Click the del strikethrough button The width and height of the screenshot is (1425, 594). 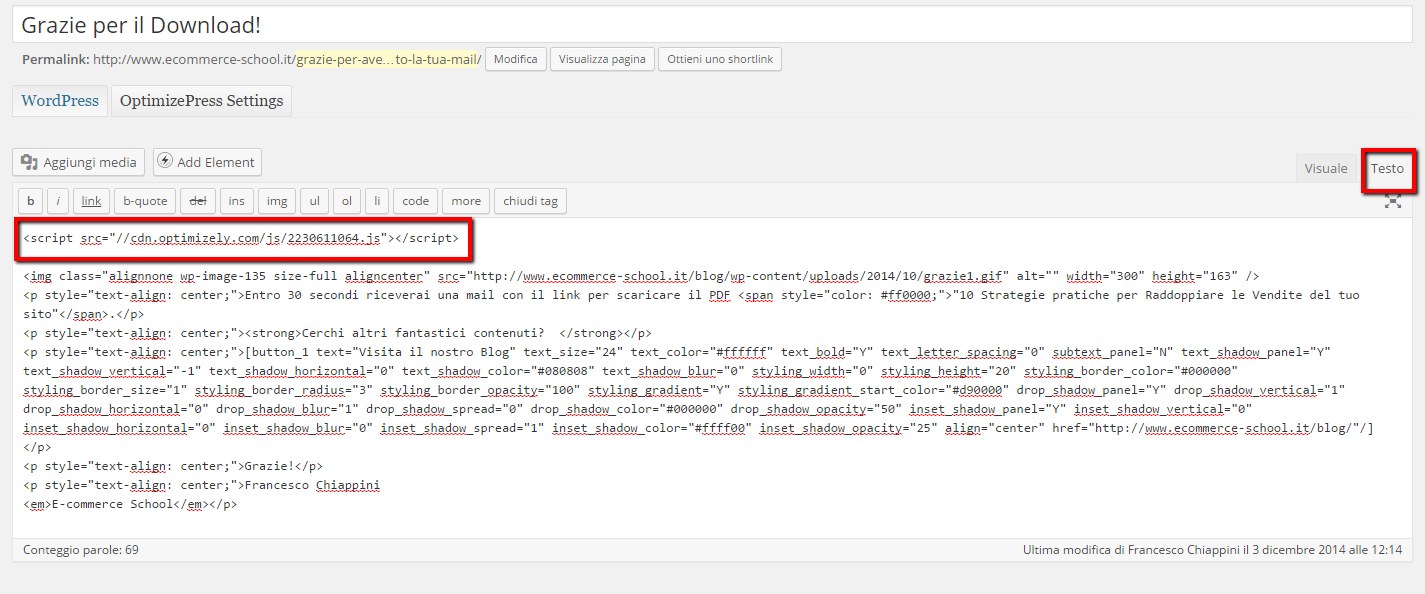click(x=198, y=201)
